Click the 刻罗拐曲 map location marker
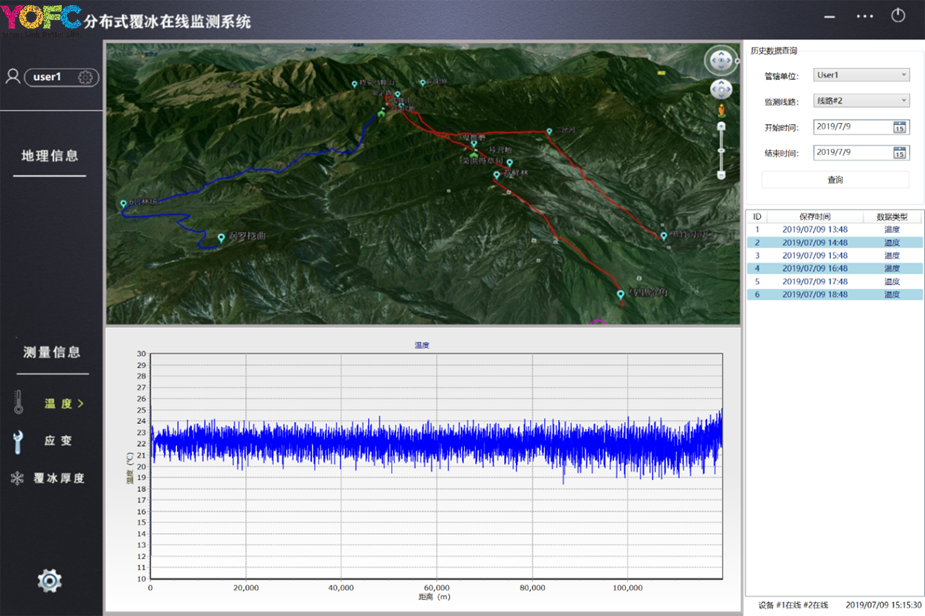This screenshot has width=925, height=616. 222,238
